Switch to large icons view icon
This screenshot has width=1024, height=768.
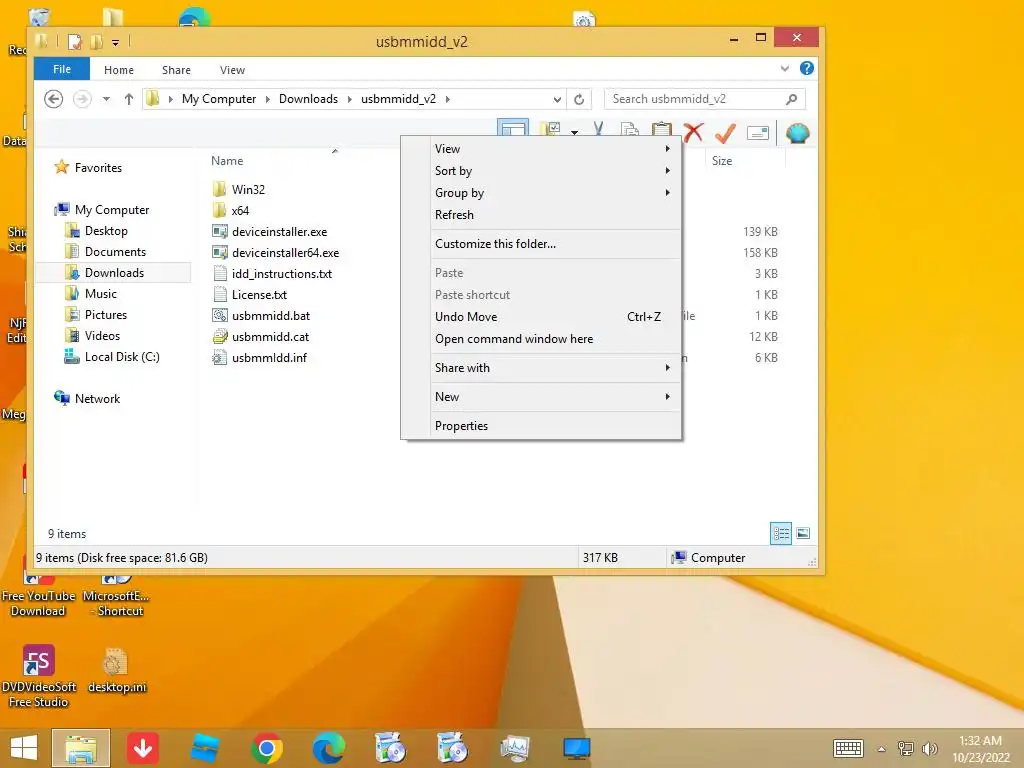803,534
